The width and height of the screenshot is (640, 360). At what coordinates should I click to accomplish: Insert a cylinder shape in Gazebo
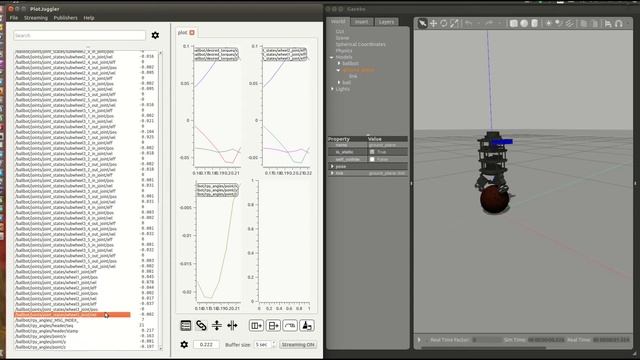[535, 24]
